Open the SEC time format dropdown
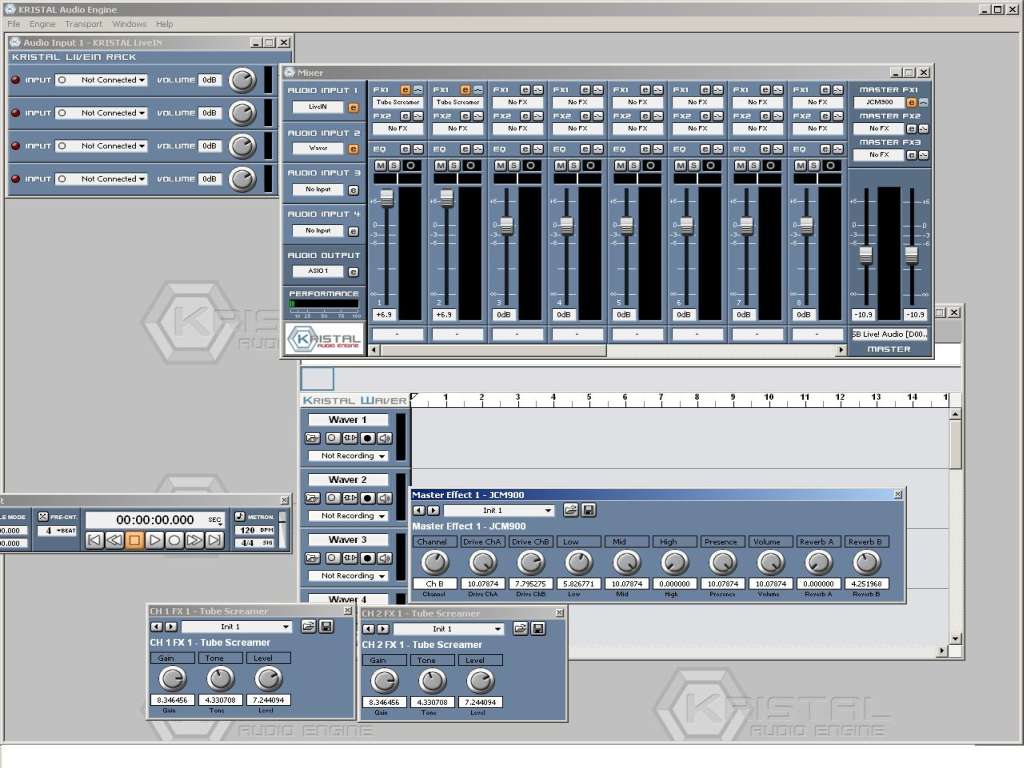The image size is (1024, 768). pyautogui.click(x=216, y=520)
